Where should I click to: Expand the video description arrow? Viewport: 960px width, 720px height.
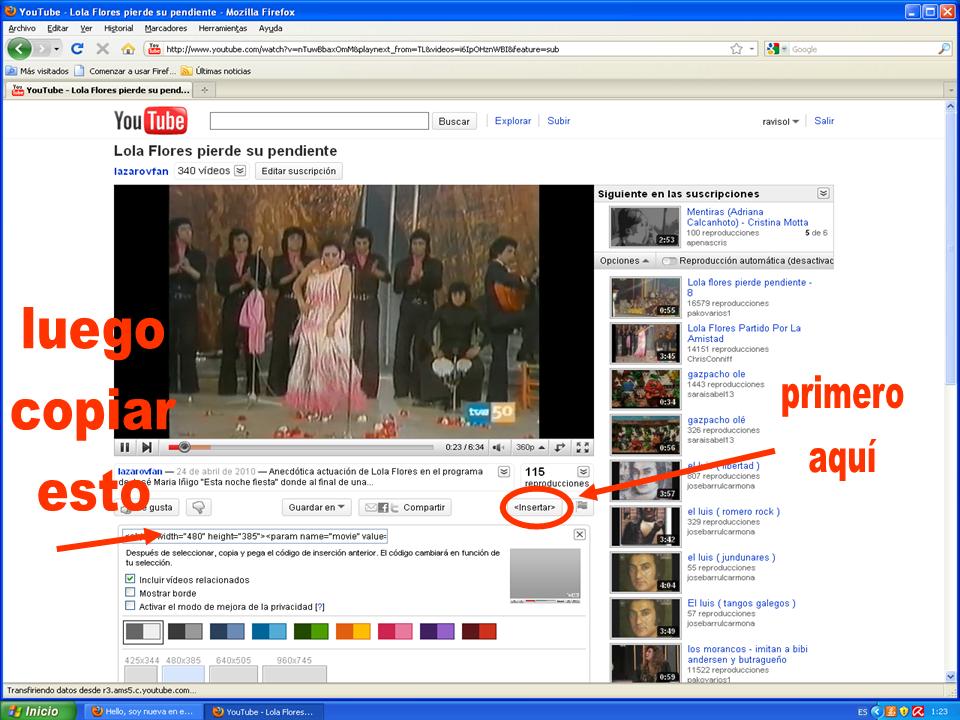504,471
